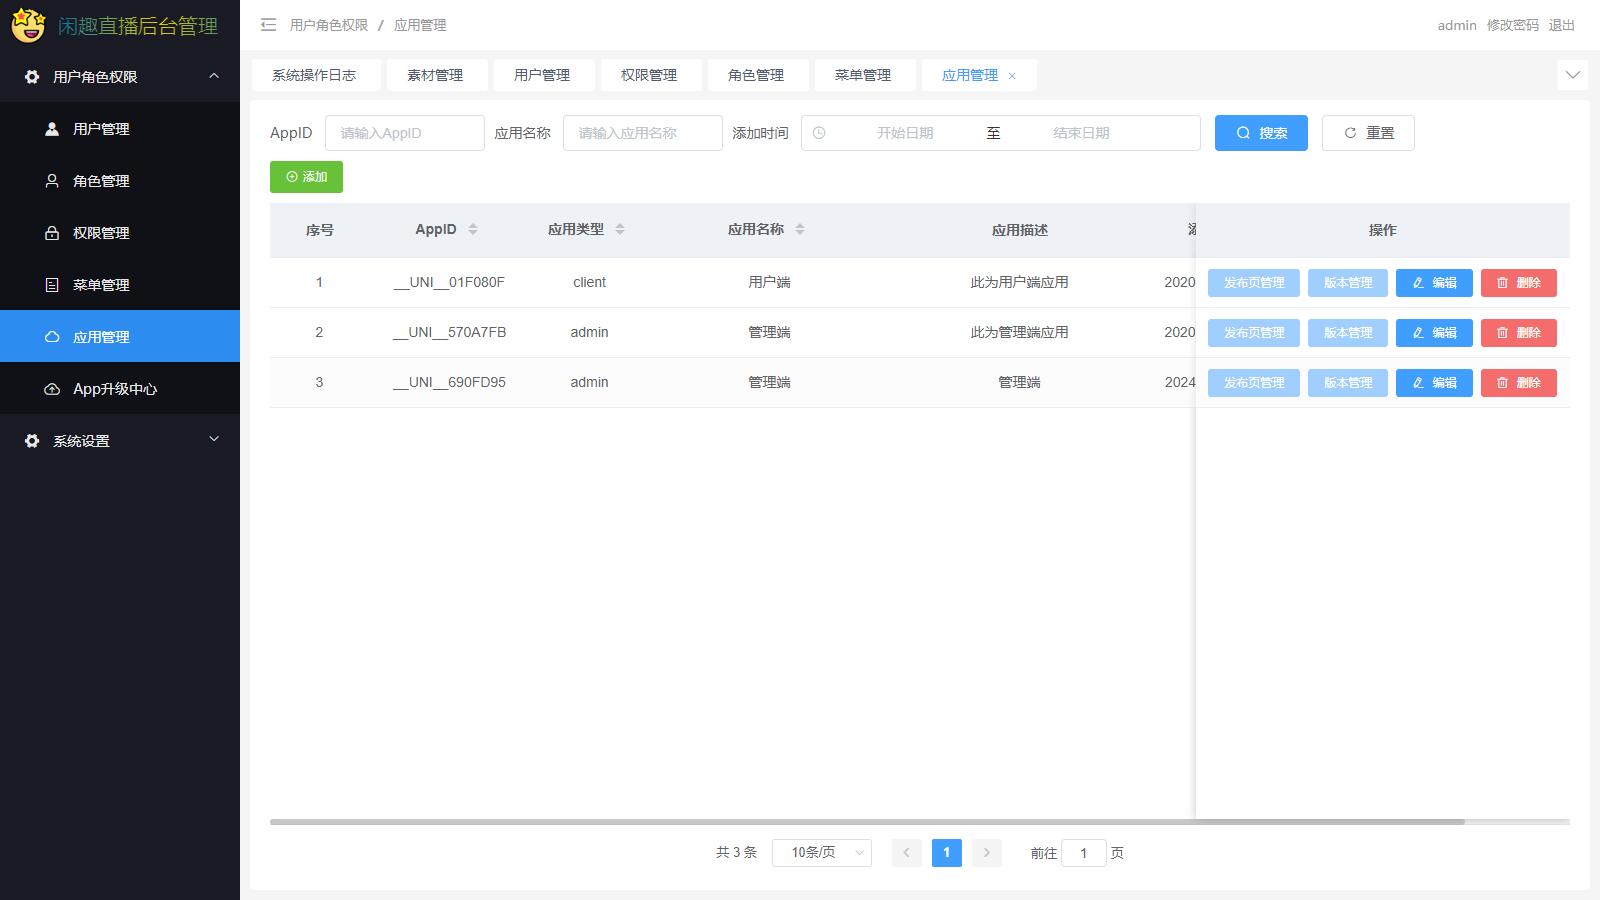1600x900 pixels.
Task: Click the clock icon in date range picker
Action: [819, 133]
